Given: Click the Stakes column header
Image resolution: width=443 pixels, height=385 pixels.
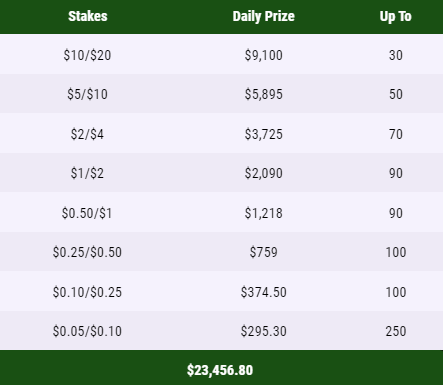Looking at the screenshot, I should (x=88, y=16).
